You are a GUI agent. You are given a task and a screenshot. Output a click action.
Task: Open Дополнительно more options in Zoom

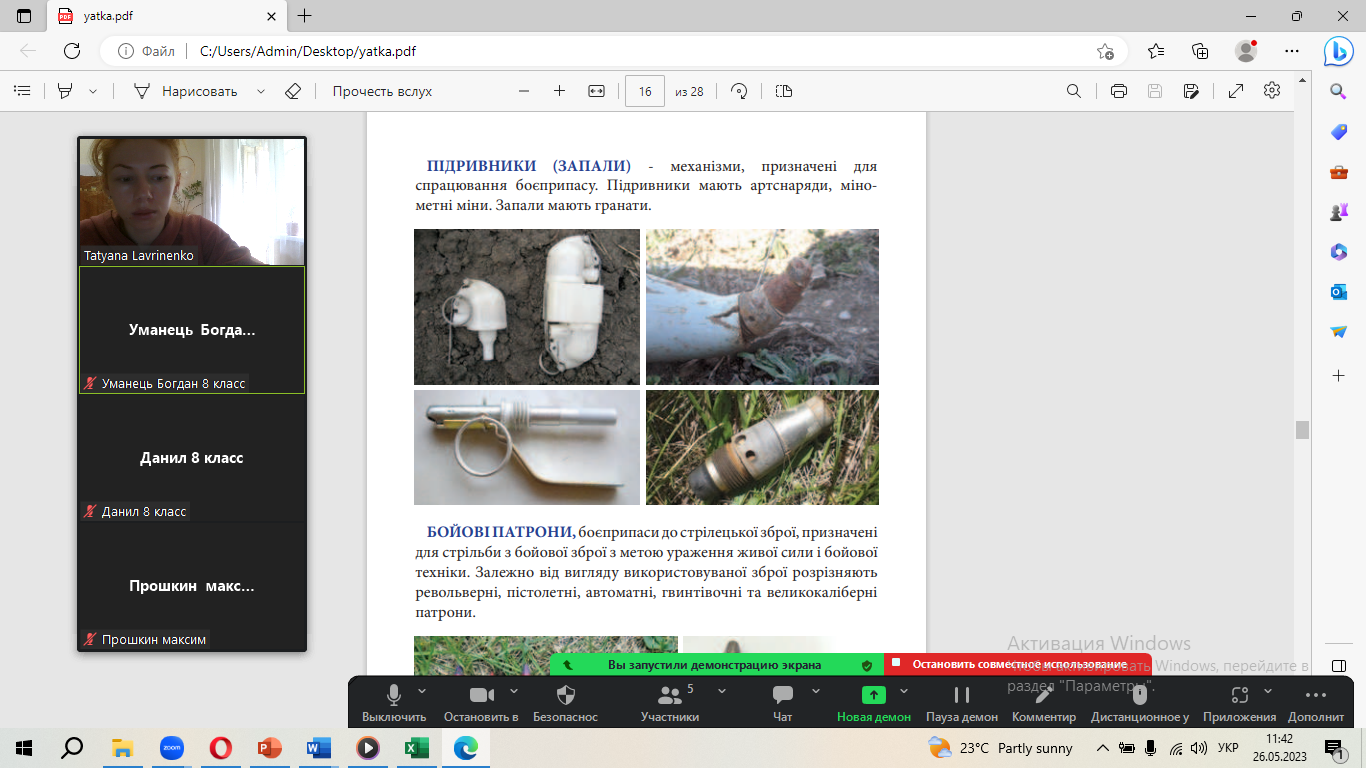[1316, 703]
